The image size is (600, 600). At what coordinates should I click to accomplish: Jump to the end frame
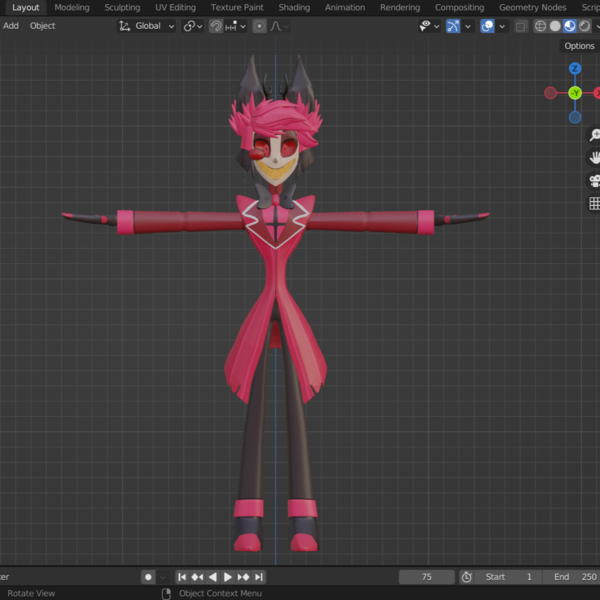[259, 577]
